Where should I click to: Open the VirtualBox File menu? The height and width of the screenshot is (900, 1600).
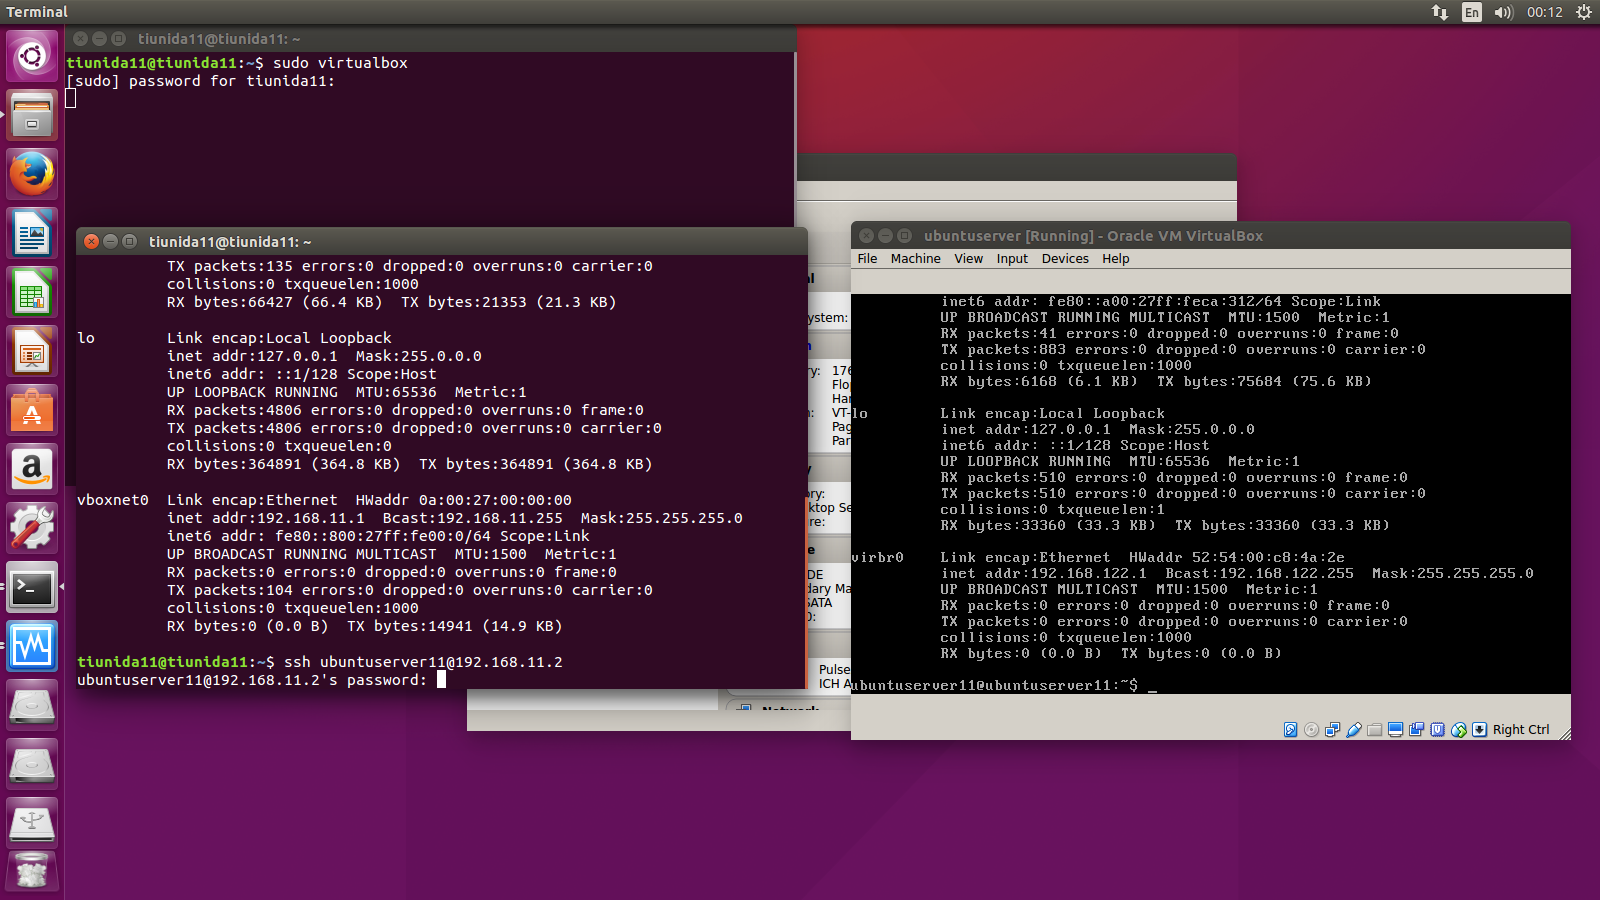pos(867,258)
